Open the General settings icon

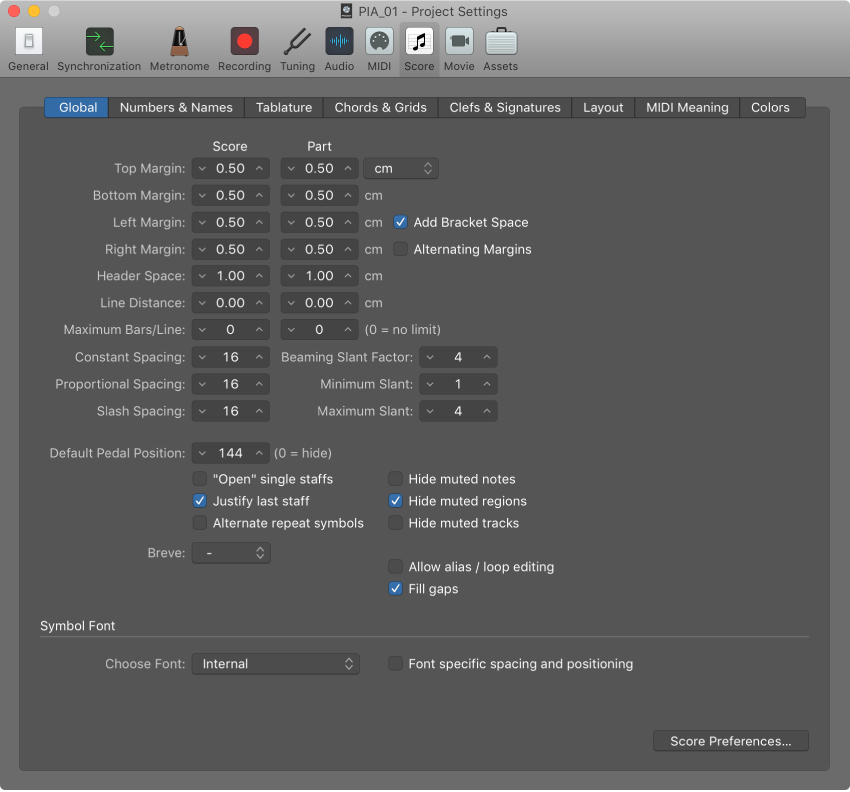pyautogui.click(x=27, y=42)
